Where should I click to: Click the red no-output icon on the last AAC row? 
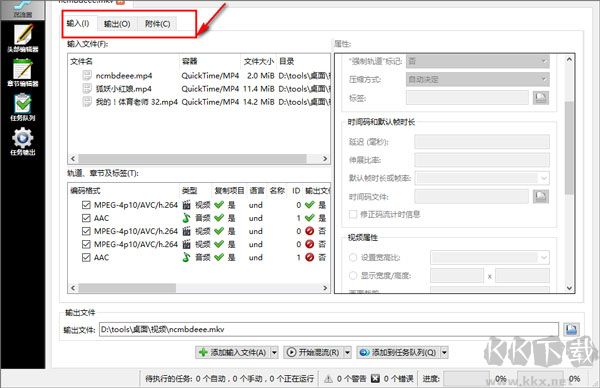310,257
